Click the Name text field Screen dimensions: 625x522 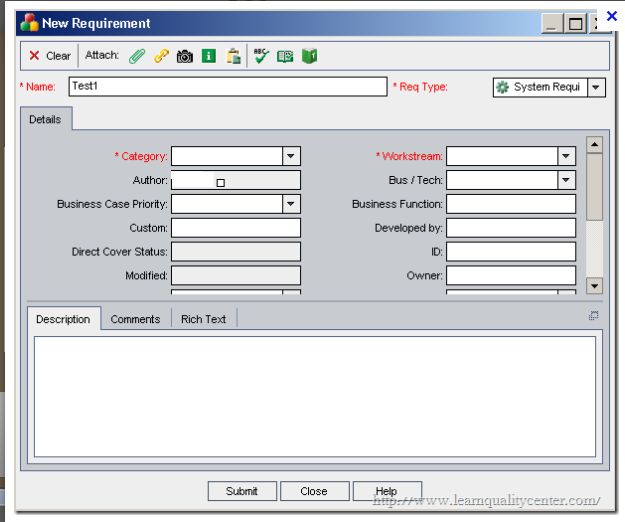click(x=228, y=87)
